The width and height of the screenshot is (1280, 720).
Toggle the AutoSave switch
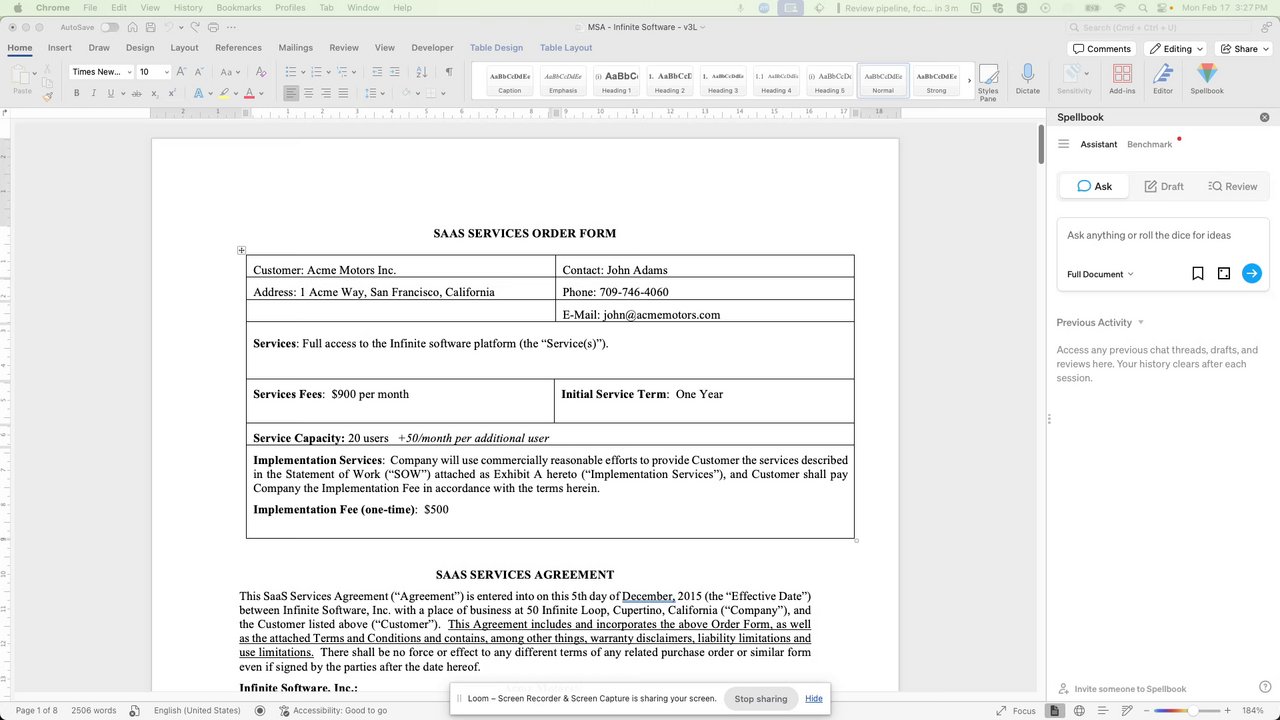point(110,27)
